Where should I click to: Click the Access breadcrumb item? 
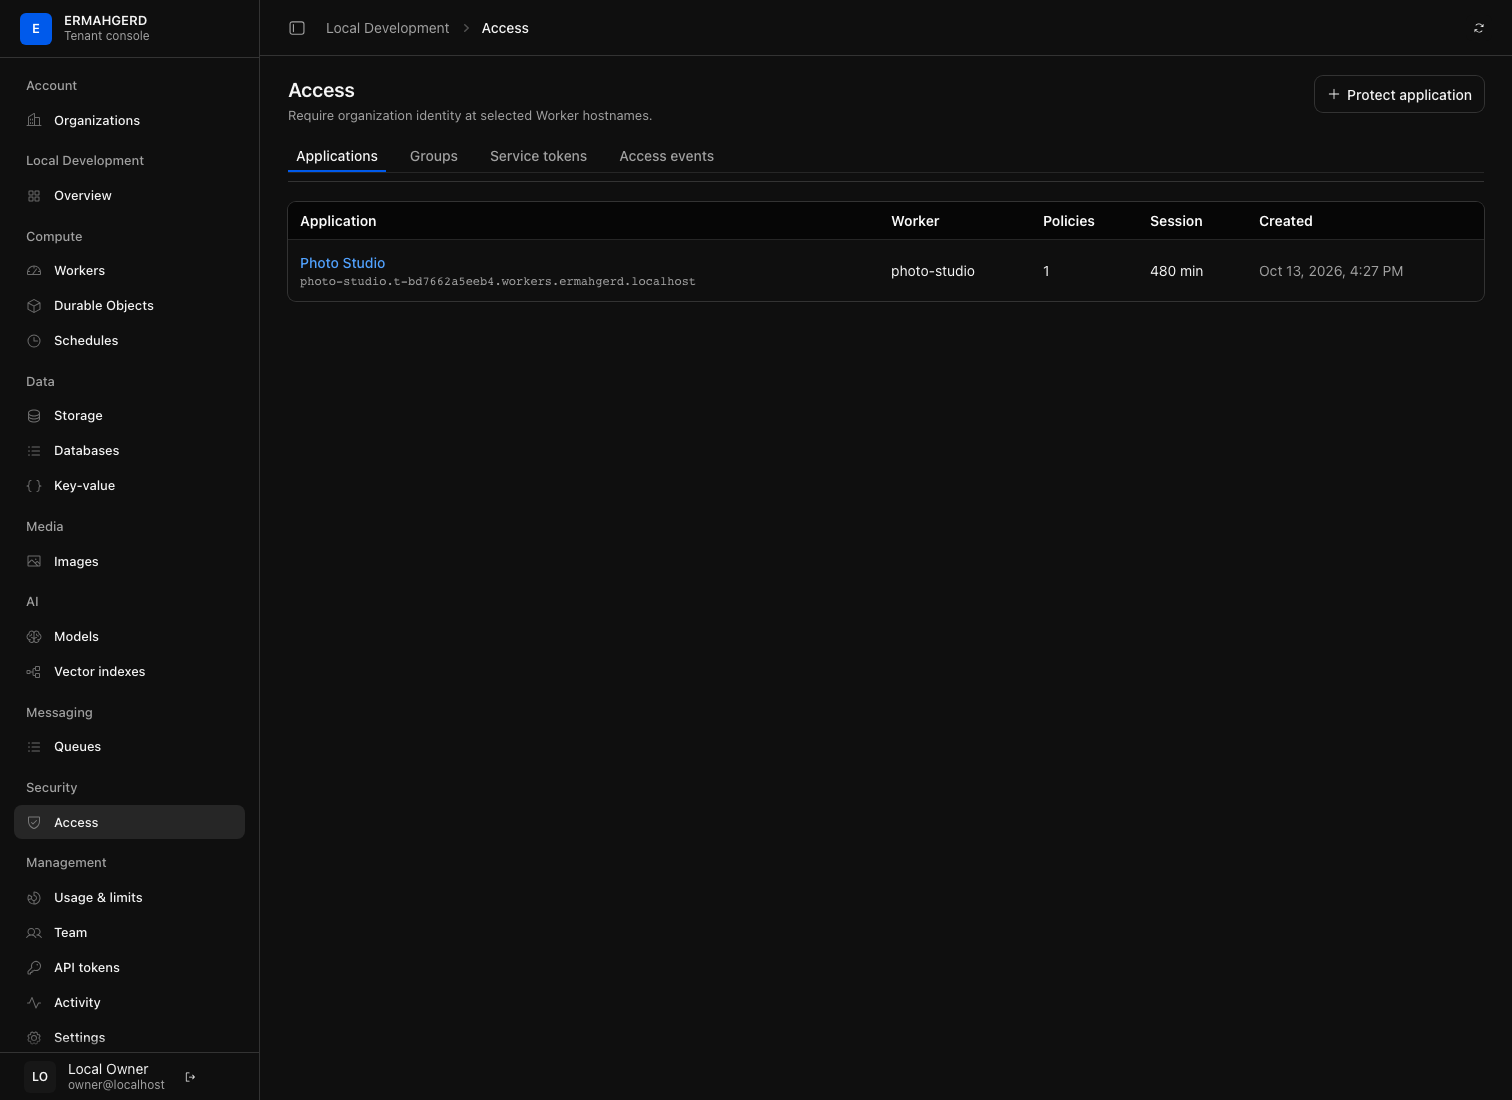(x=505, y=28)
